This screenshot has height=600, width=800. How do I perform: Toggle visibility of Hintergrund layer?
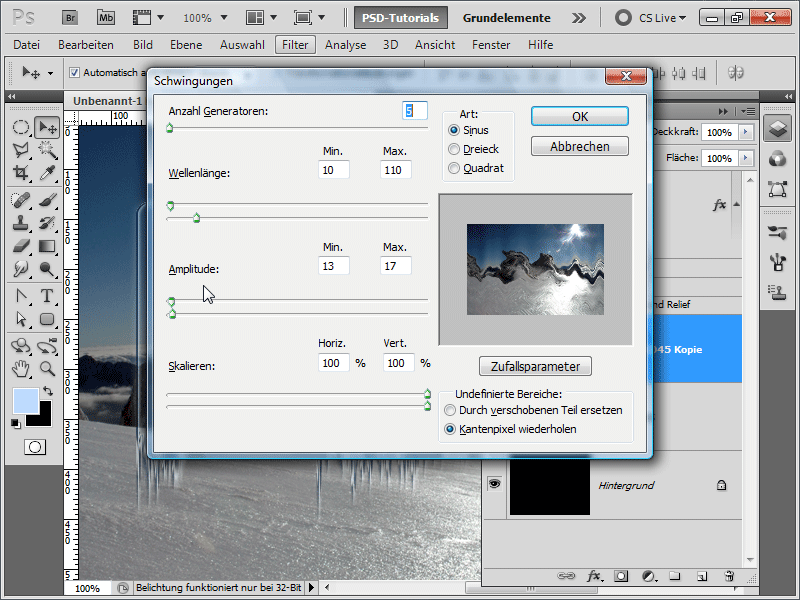pos(494,484)
